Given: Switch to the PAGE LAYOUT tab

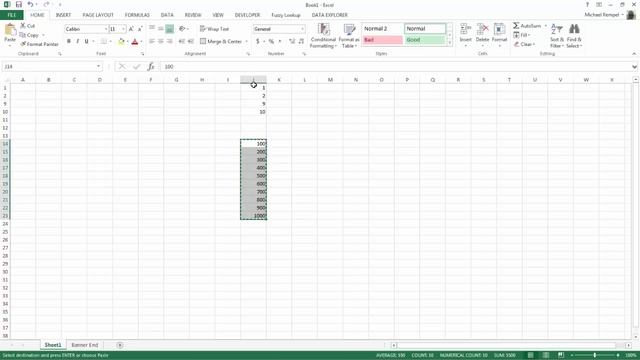Looking at the screenshot, I should tap(98, 15).
